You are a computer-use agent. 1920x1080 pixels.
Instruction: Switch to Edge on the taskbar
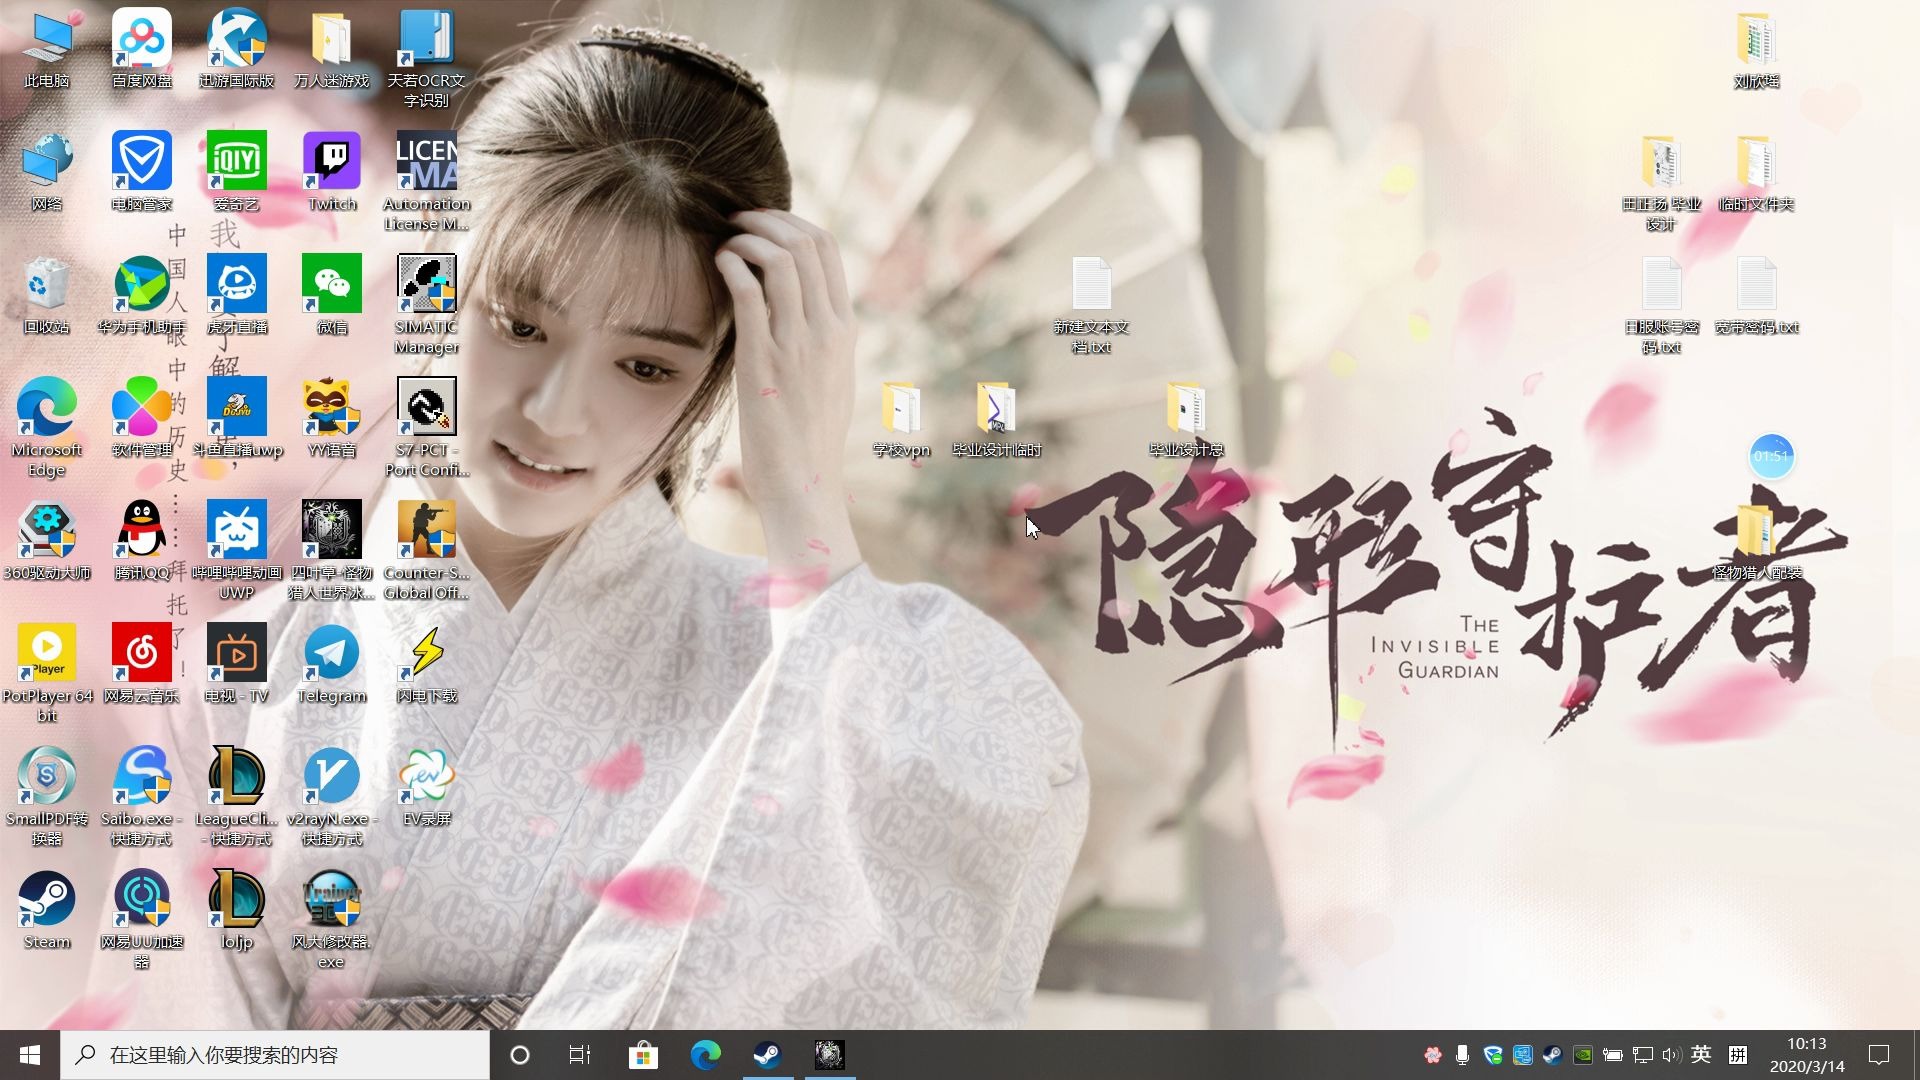coord(705,1055)
